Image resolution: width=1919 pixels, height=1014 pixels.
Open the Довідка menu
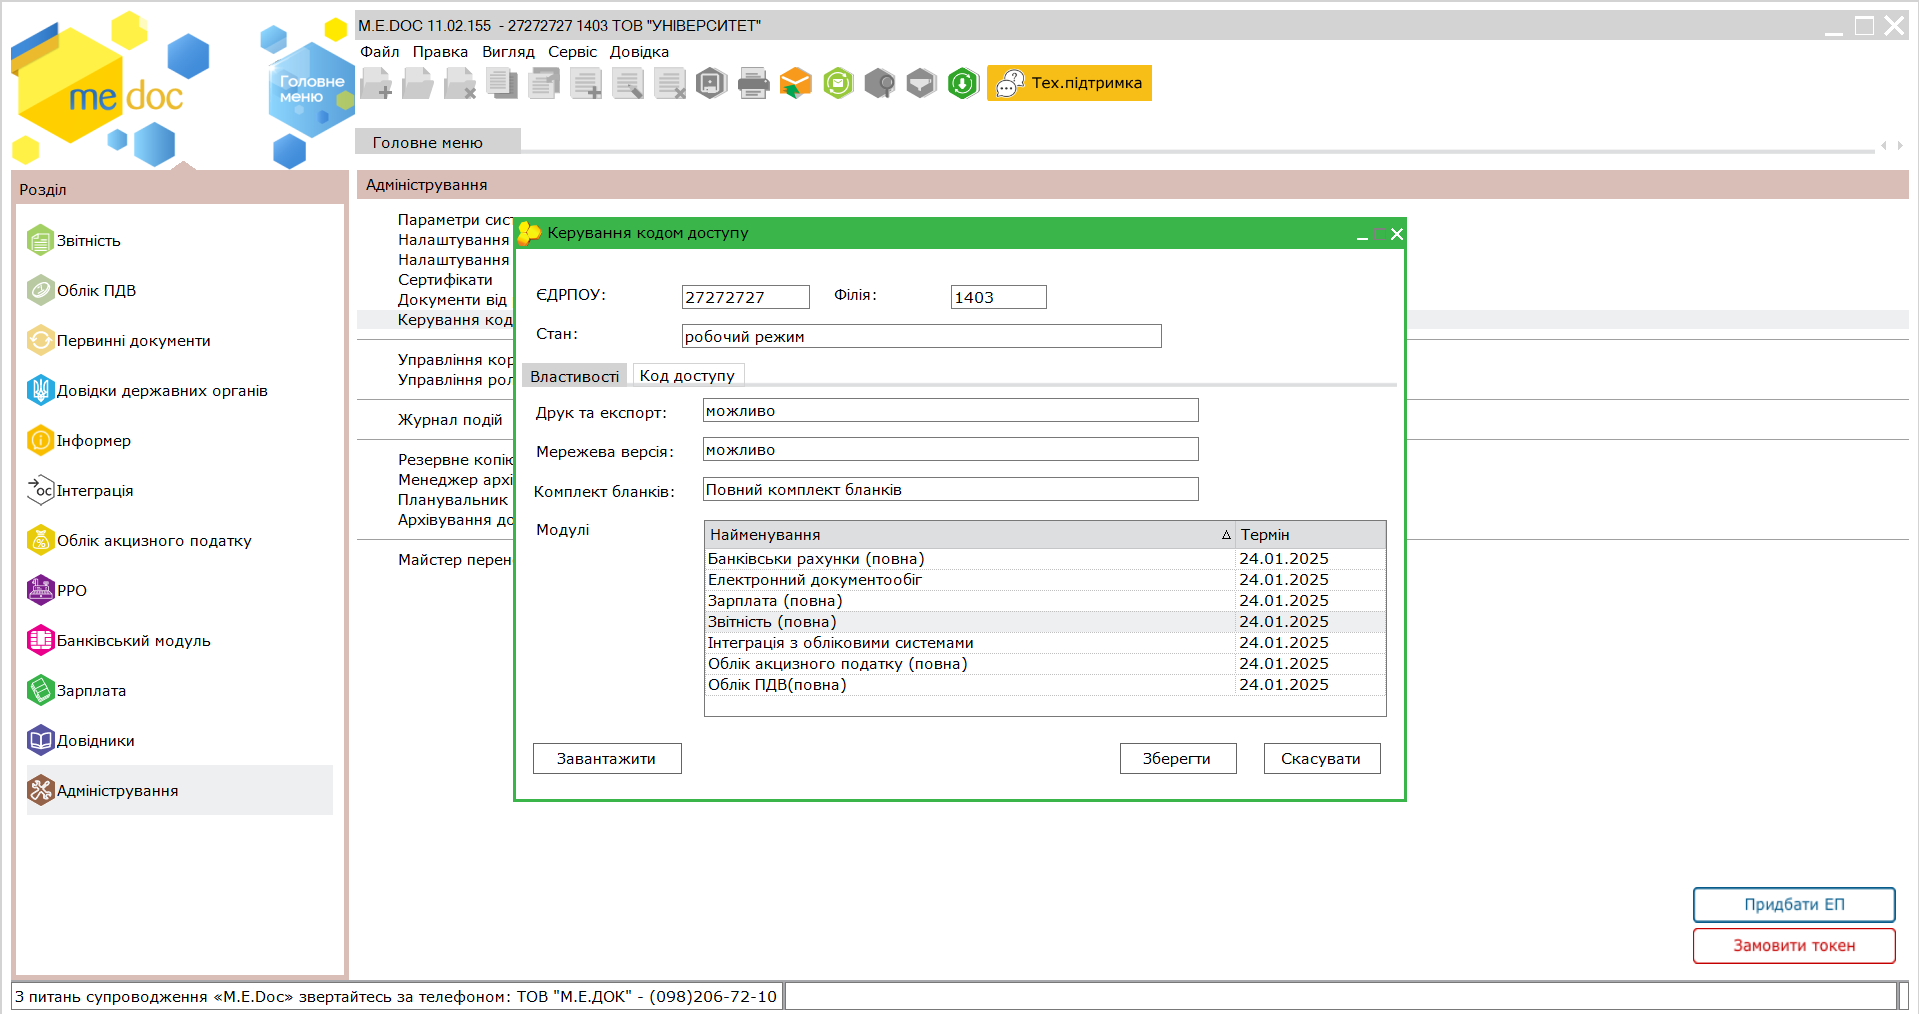click(639, 52)
